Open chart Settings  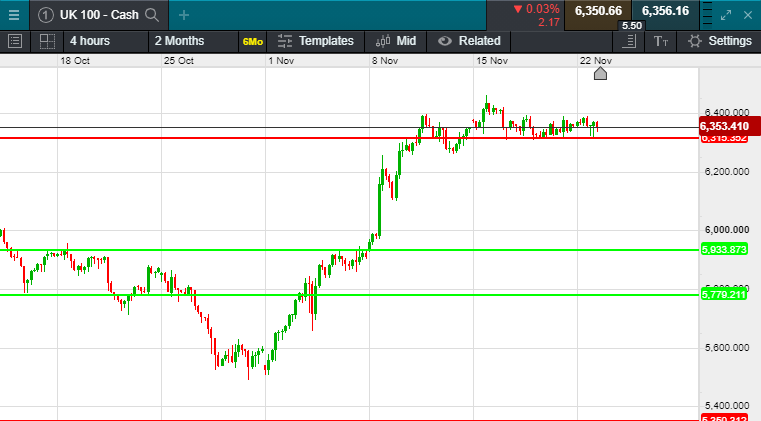(x=719, y=41)
